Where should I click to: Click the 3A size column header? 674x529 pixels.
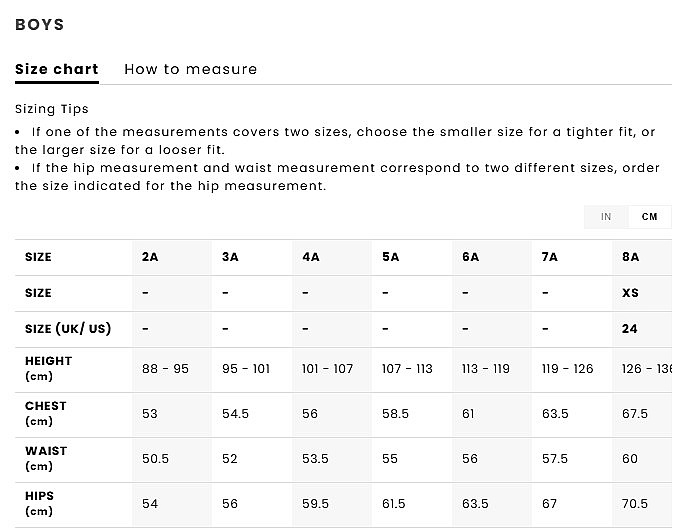click(230, 257)
